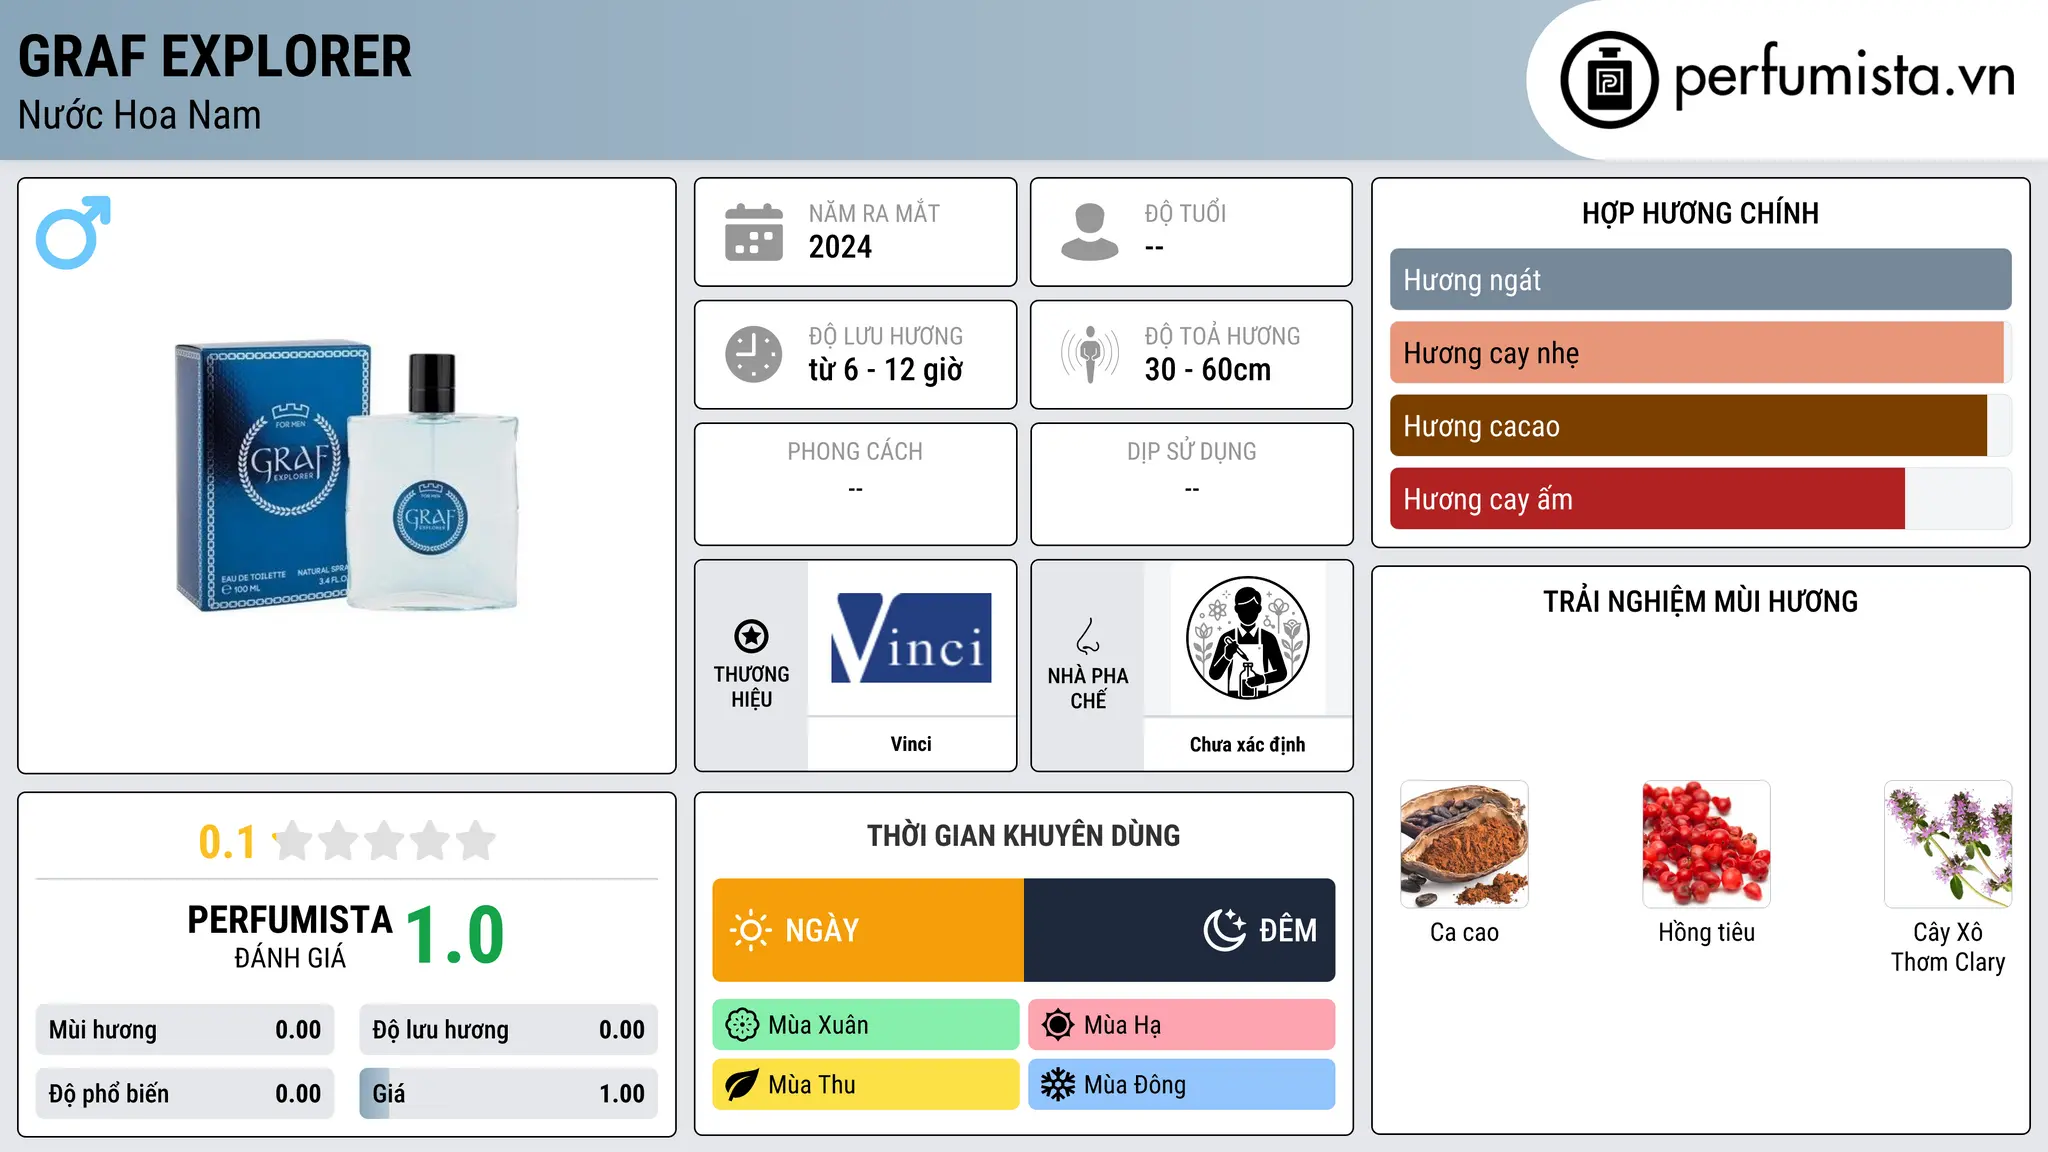Click the sillage icon beside ĐỘ TOẢ HƯƠNG

coord(1090,354)
